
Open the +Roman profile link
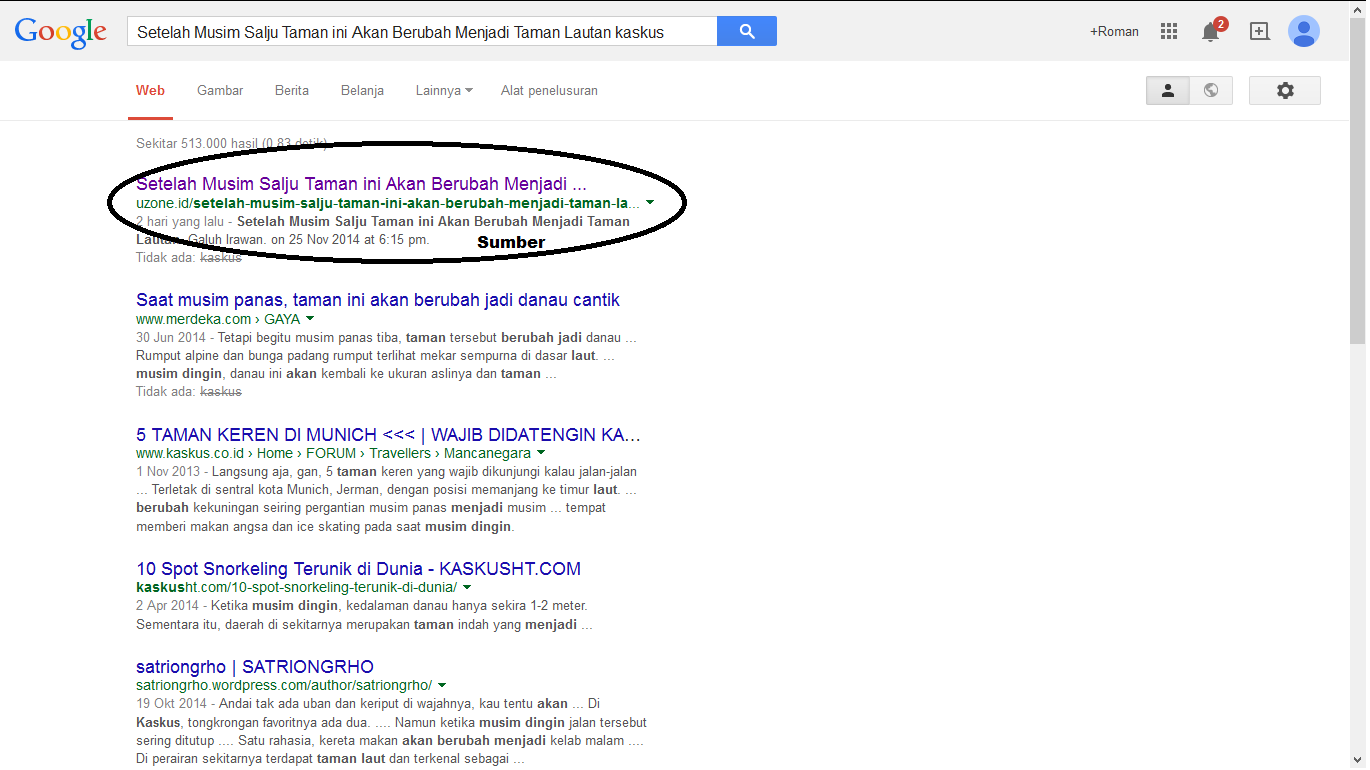(1114, 31)
